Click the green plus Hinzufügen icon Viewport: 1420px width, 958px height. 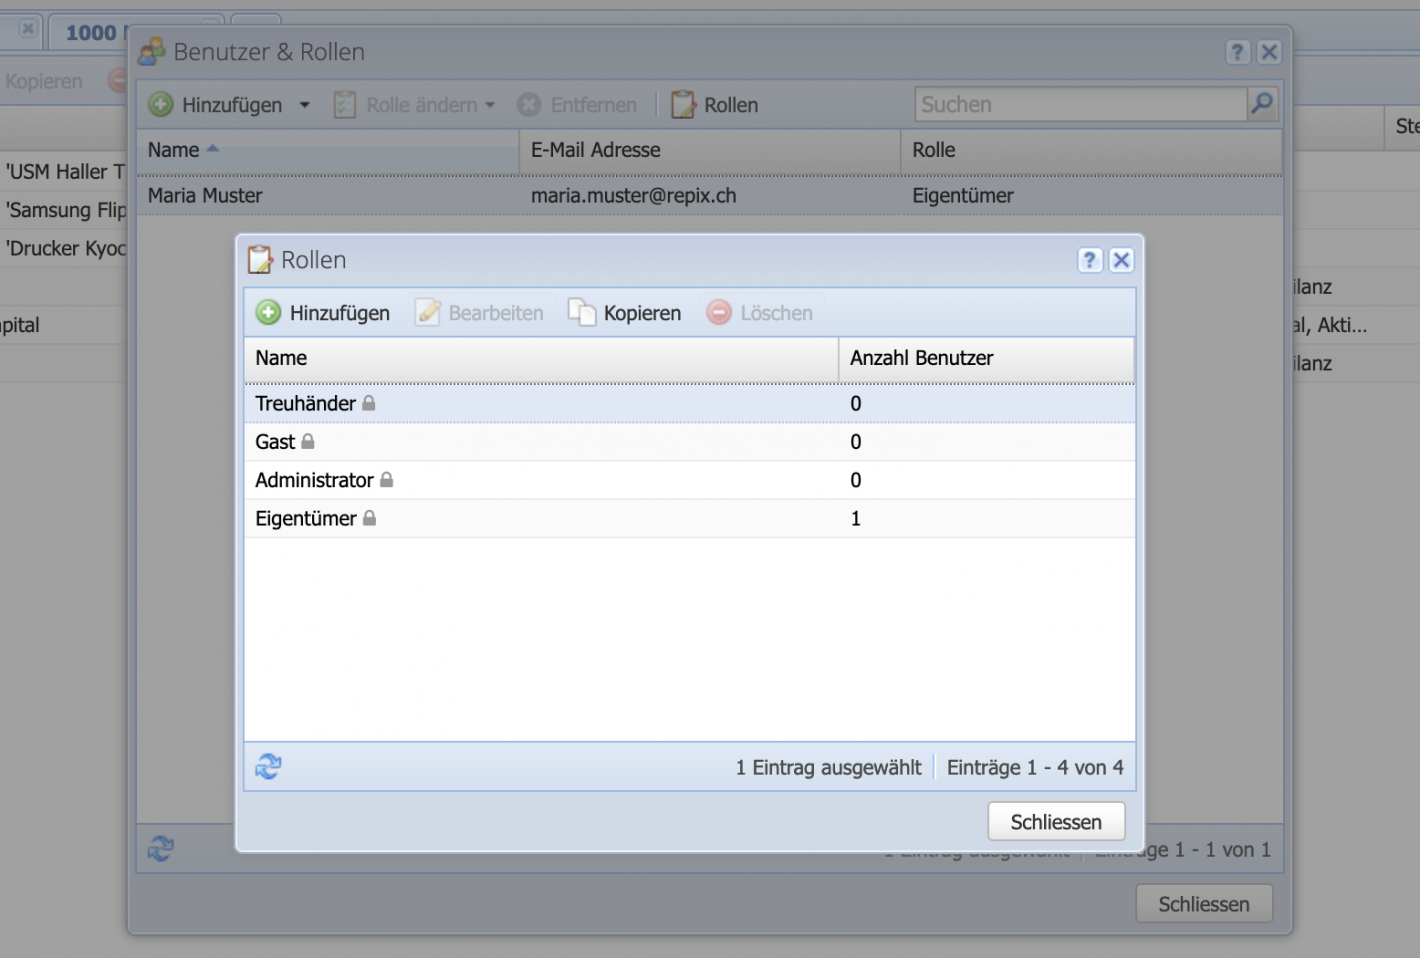163,104
